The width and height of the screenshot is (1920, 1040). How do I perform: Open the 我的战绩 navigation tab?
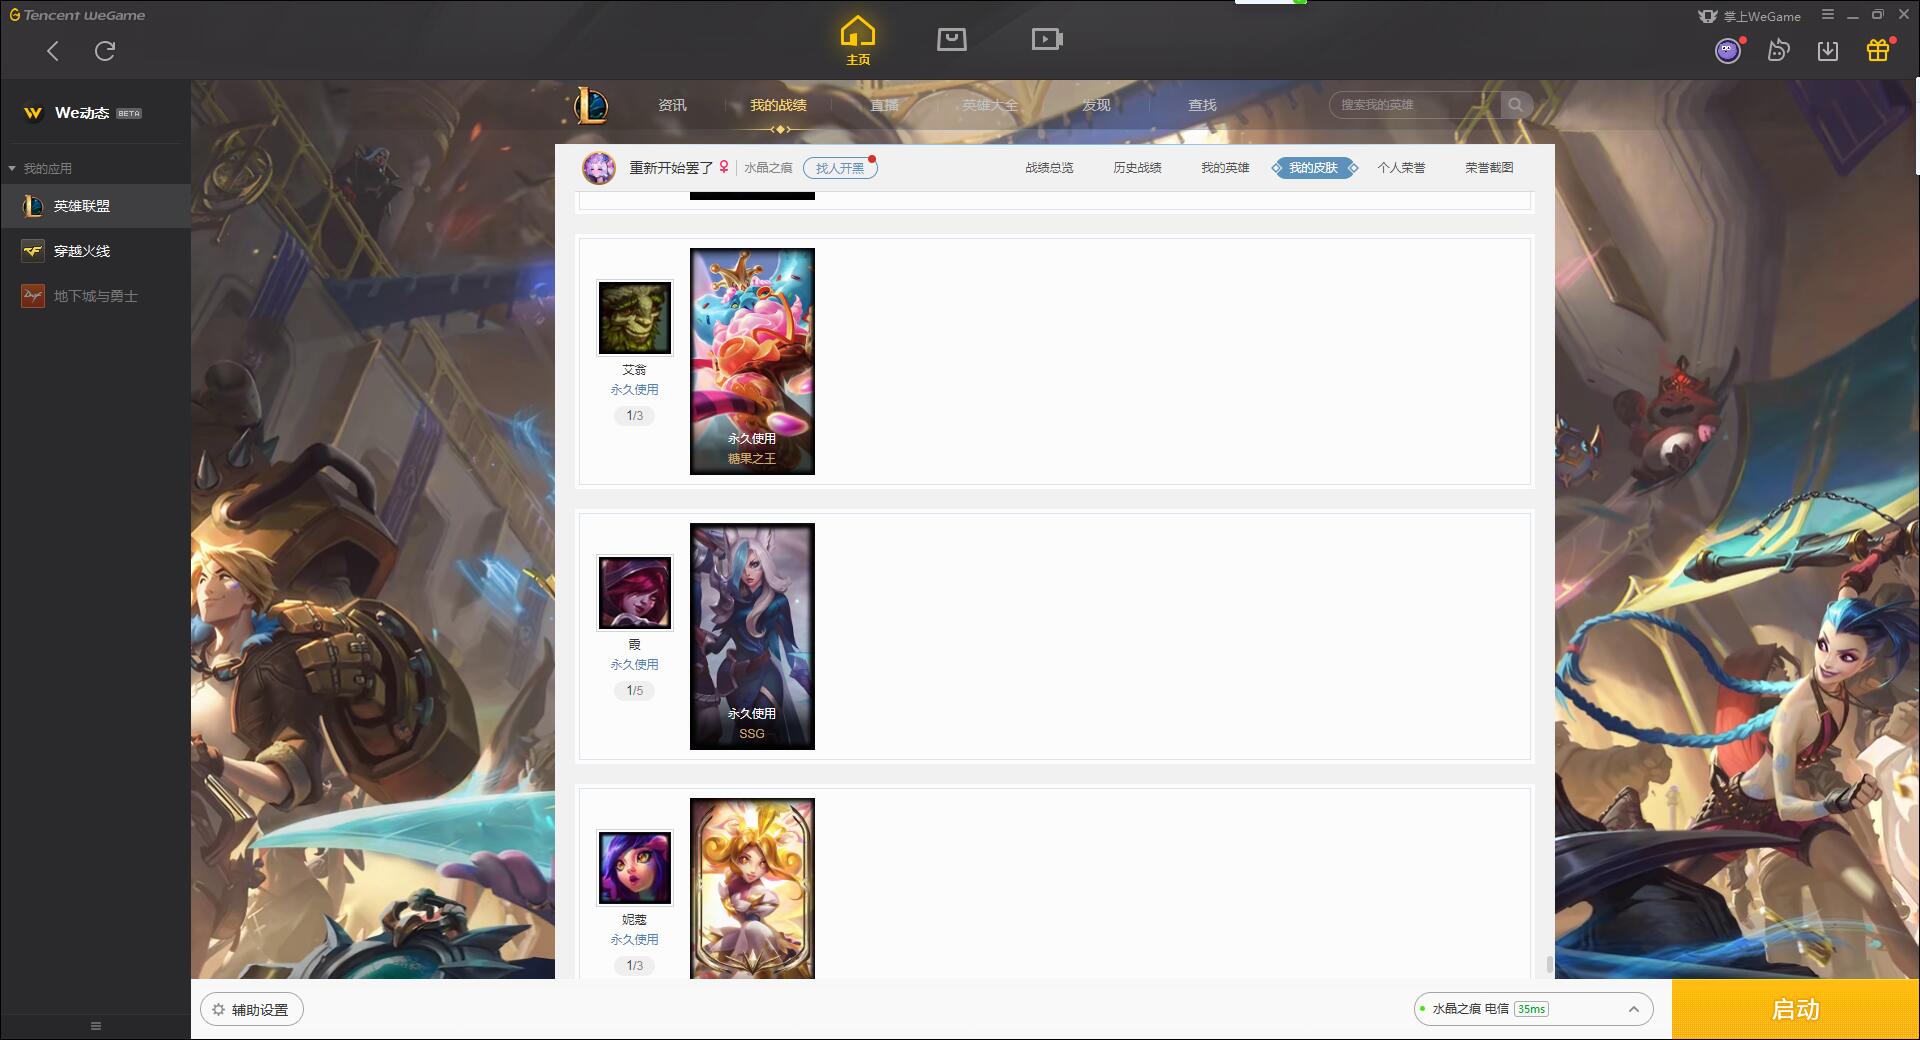click(778, 105)
